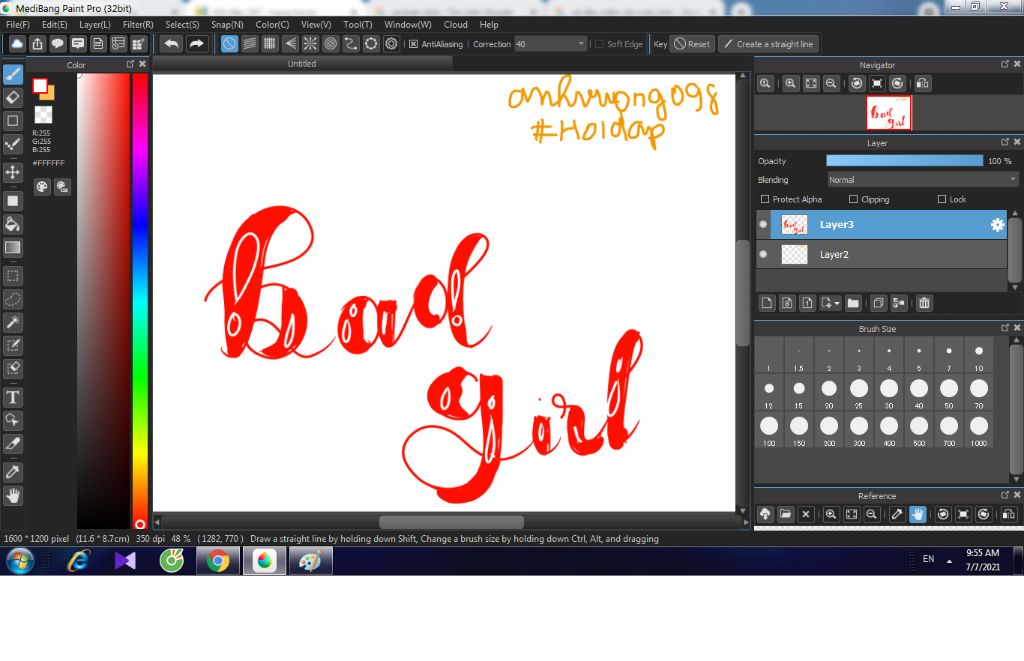Switch to the Untitled canvas tab

pyautogui.click(x=302, y=64)
